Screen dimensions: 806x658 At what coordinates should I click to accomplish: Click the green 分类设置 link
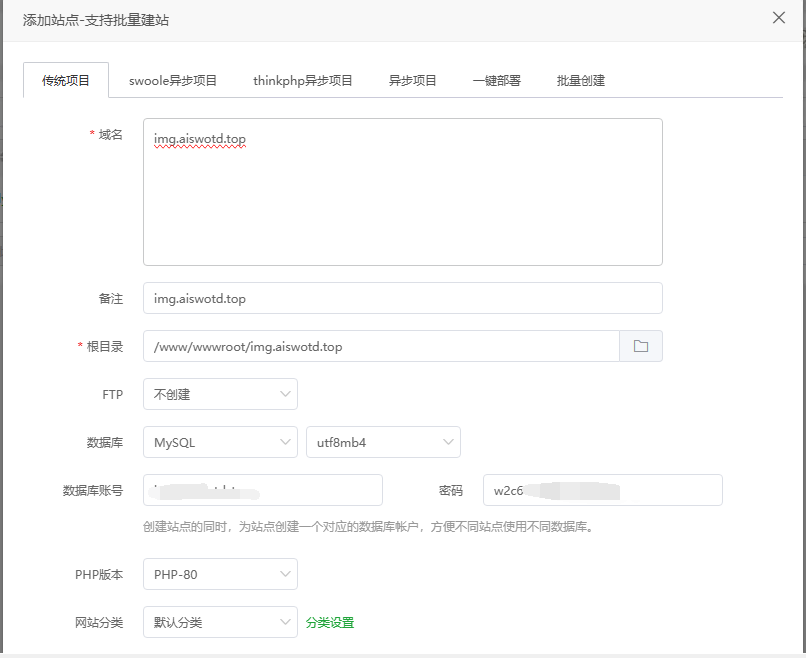330,622
